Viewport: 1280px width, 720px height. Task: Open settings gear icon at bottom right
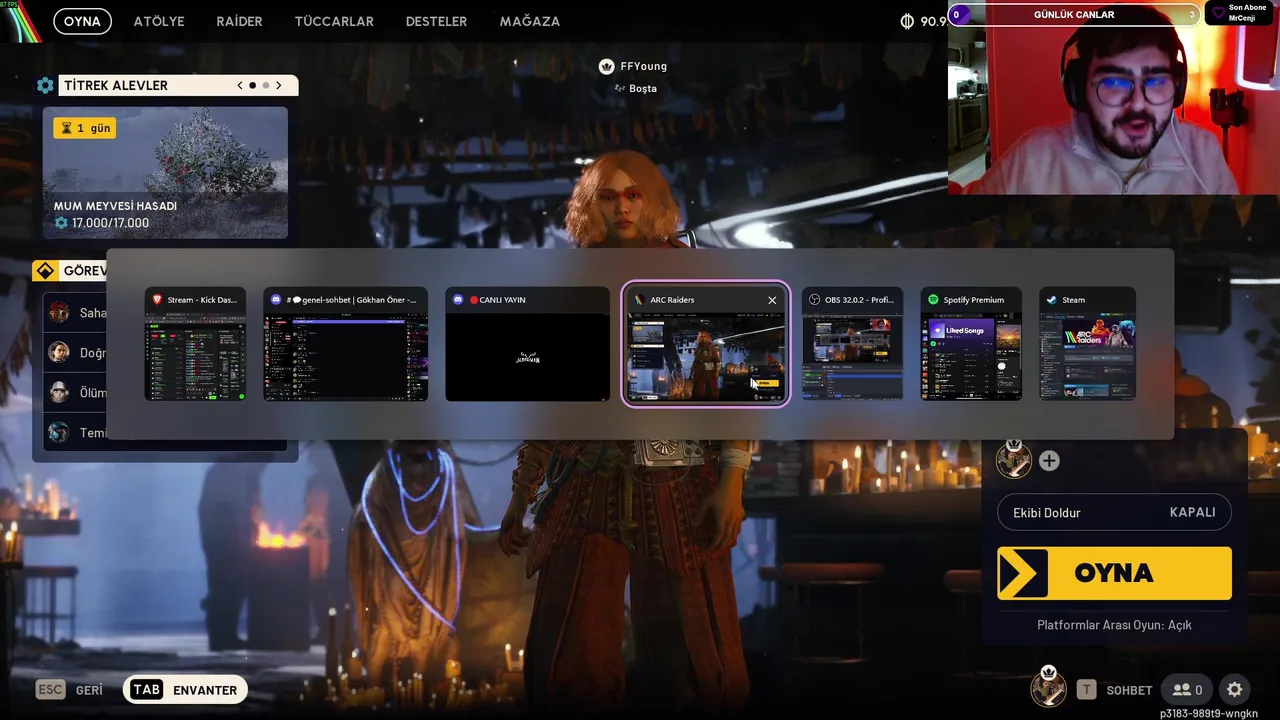1235,690
